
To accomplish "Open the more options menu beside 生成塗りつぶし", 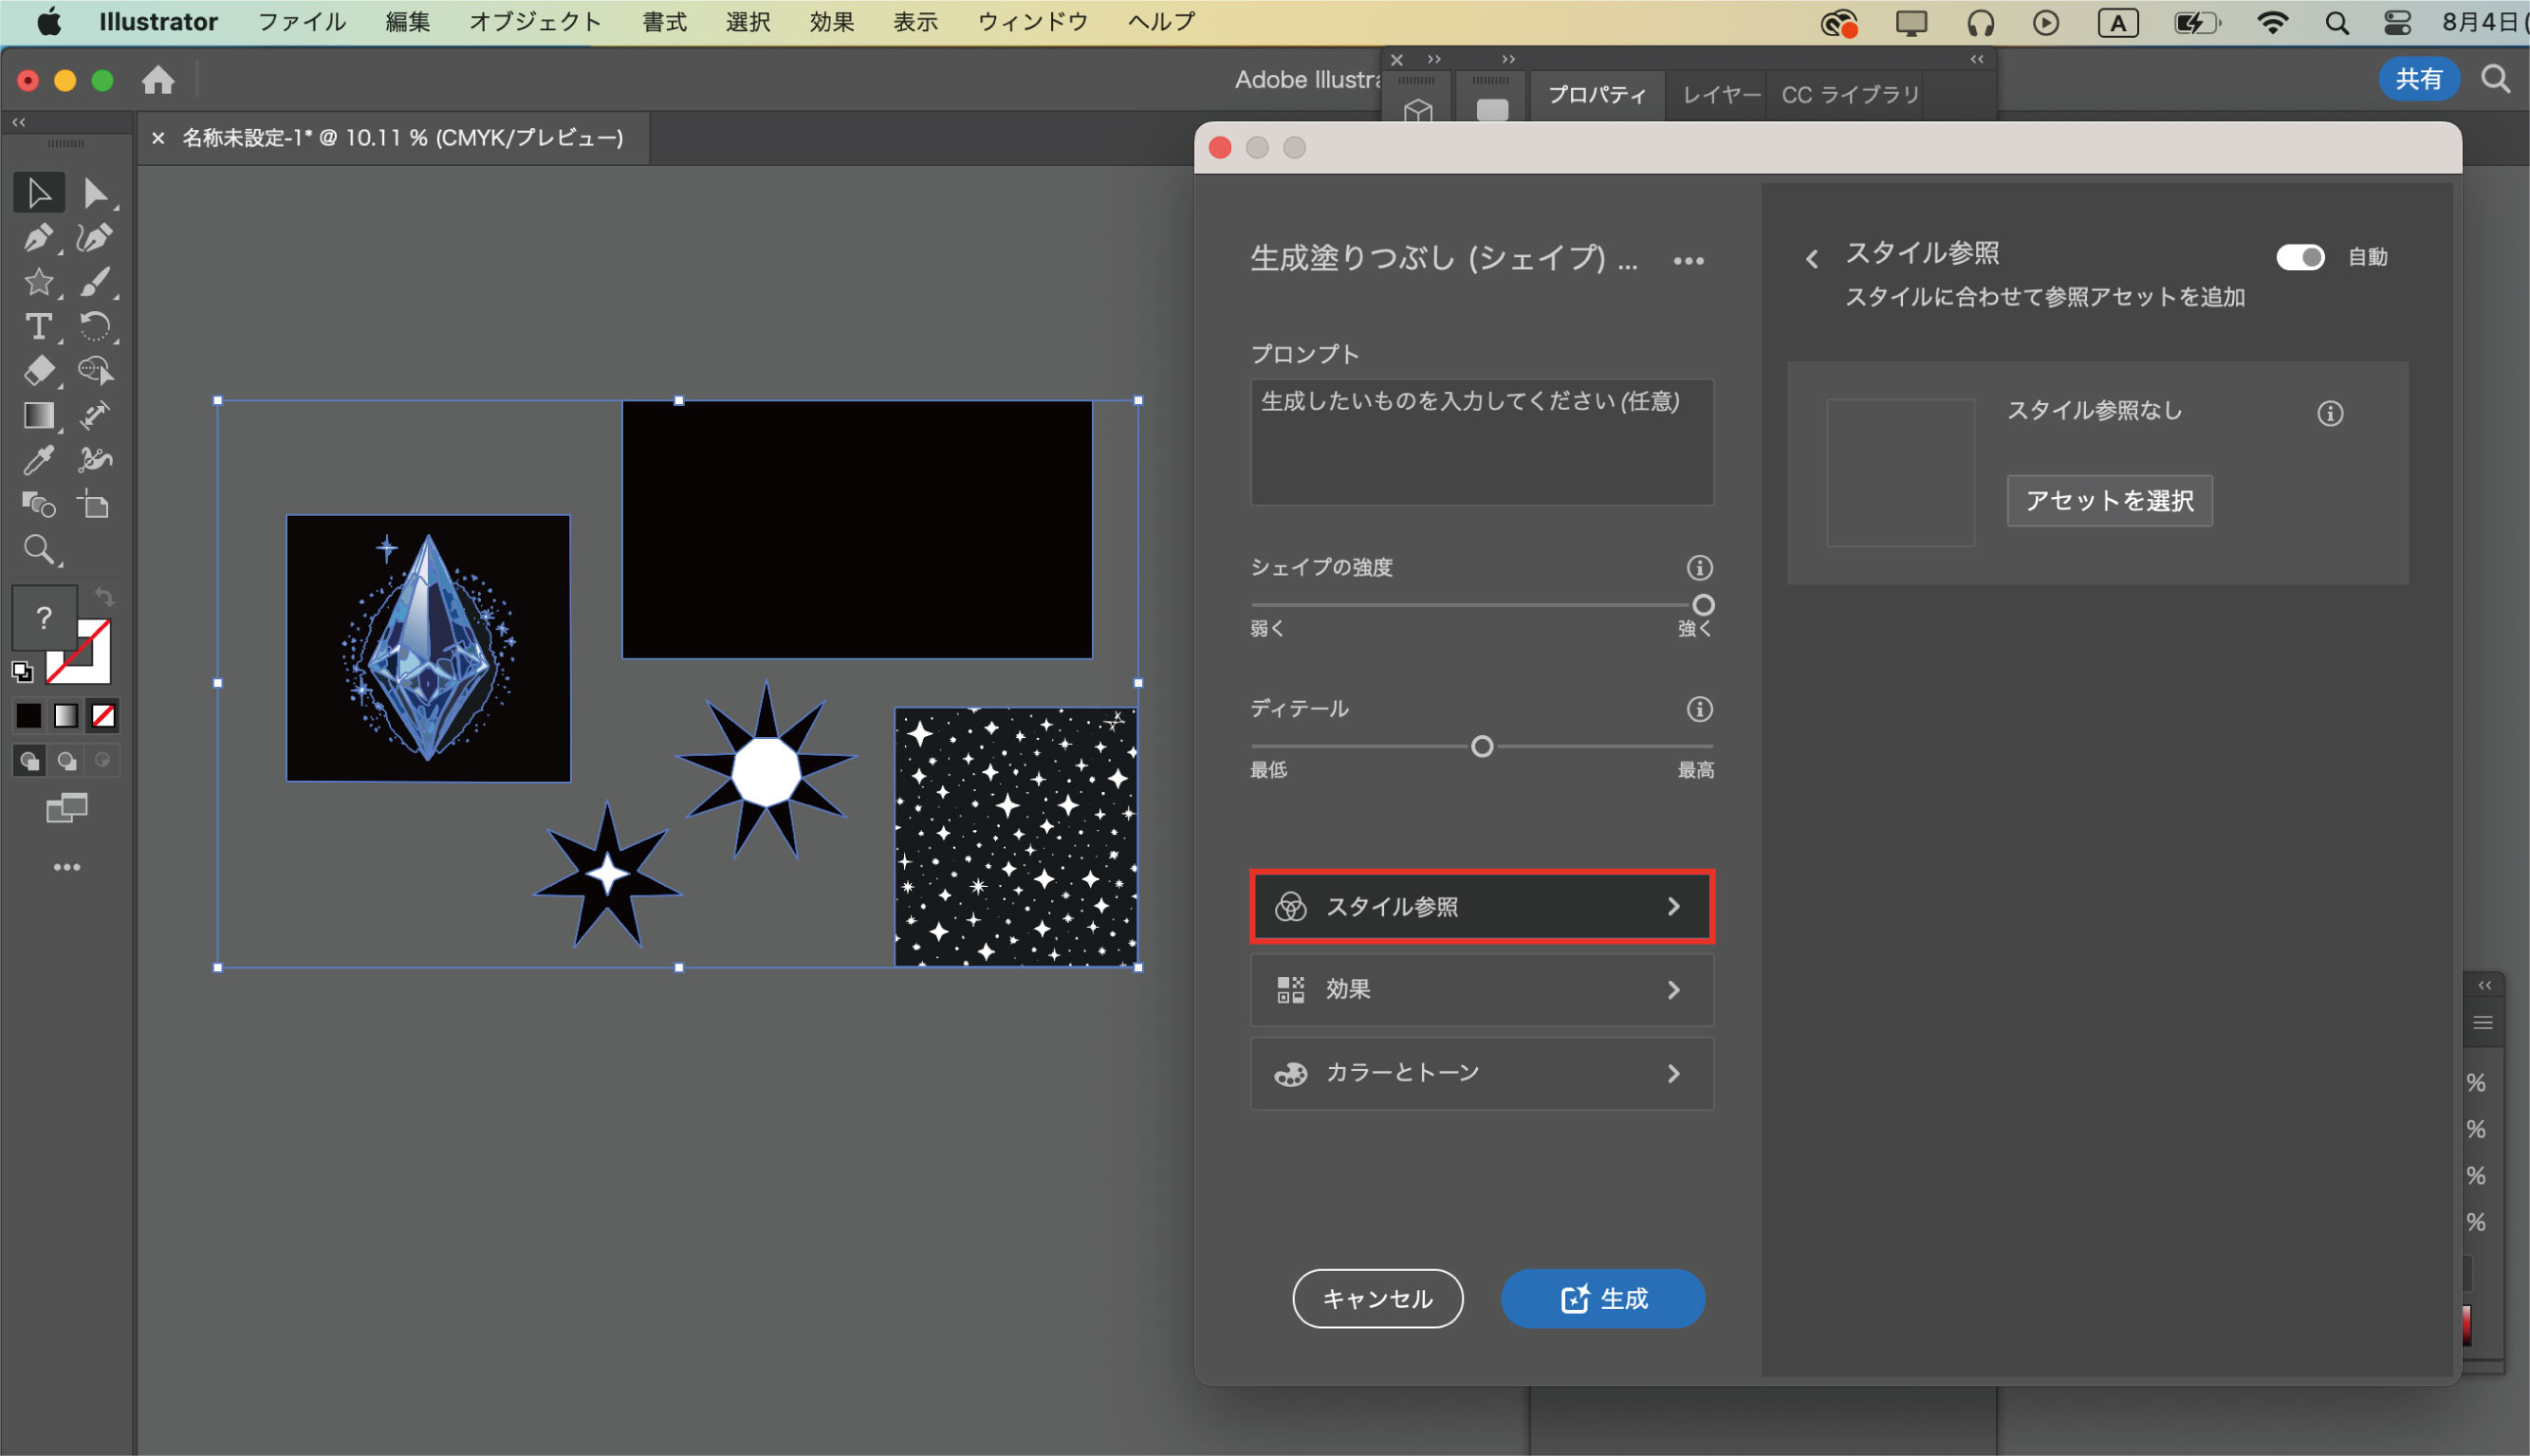I will point(1688,261).
